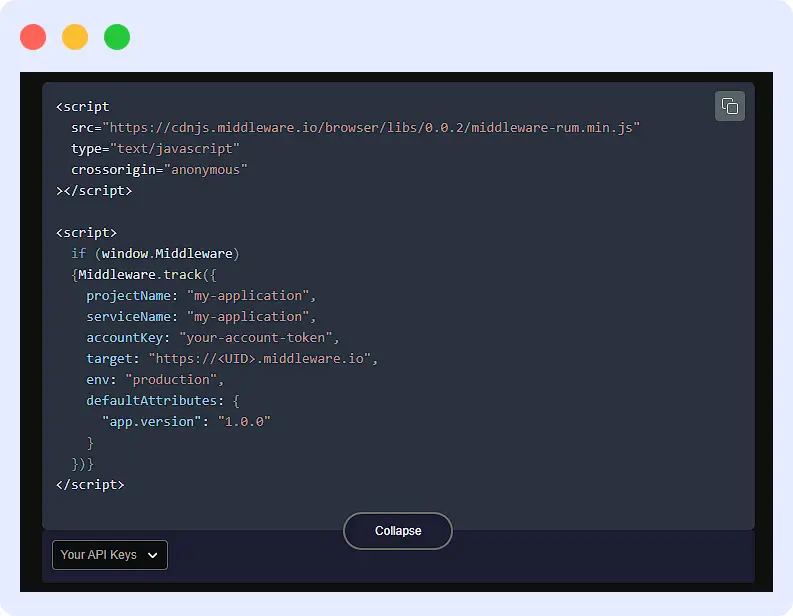
Task: Collapse the code block
Action: [x=398, y=531]
